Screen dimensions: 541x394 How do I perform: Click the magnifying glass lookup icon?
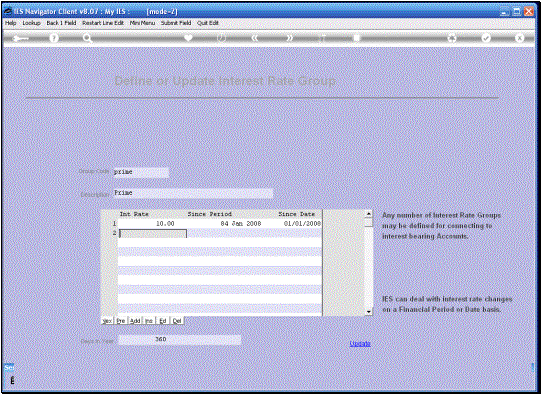87,38
